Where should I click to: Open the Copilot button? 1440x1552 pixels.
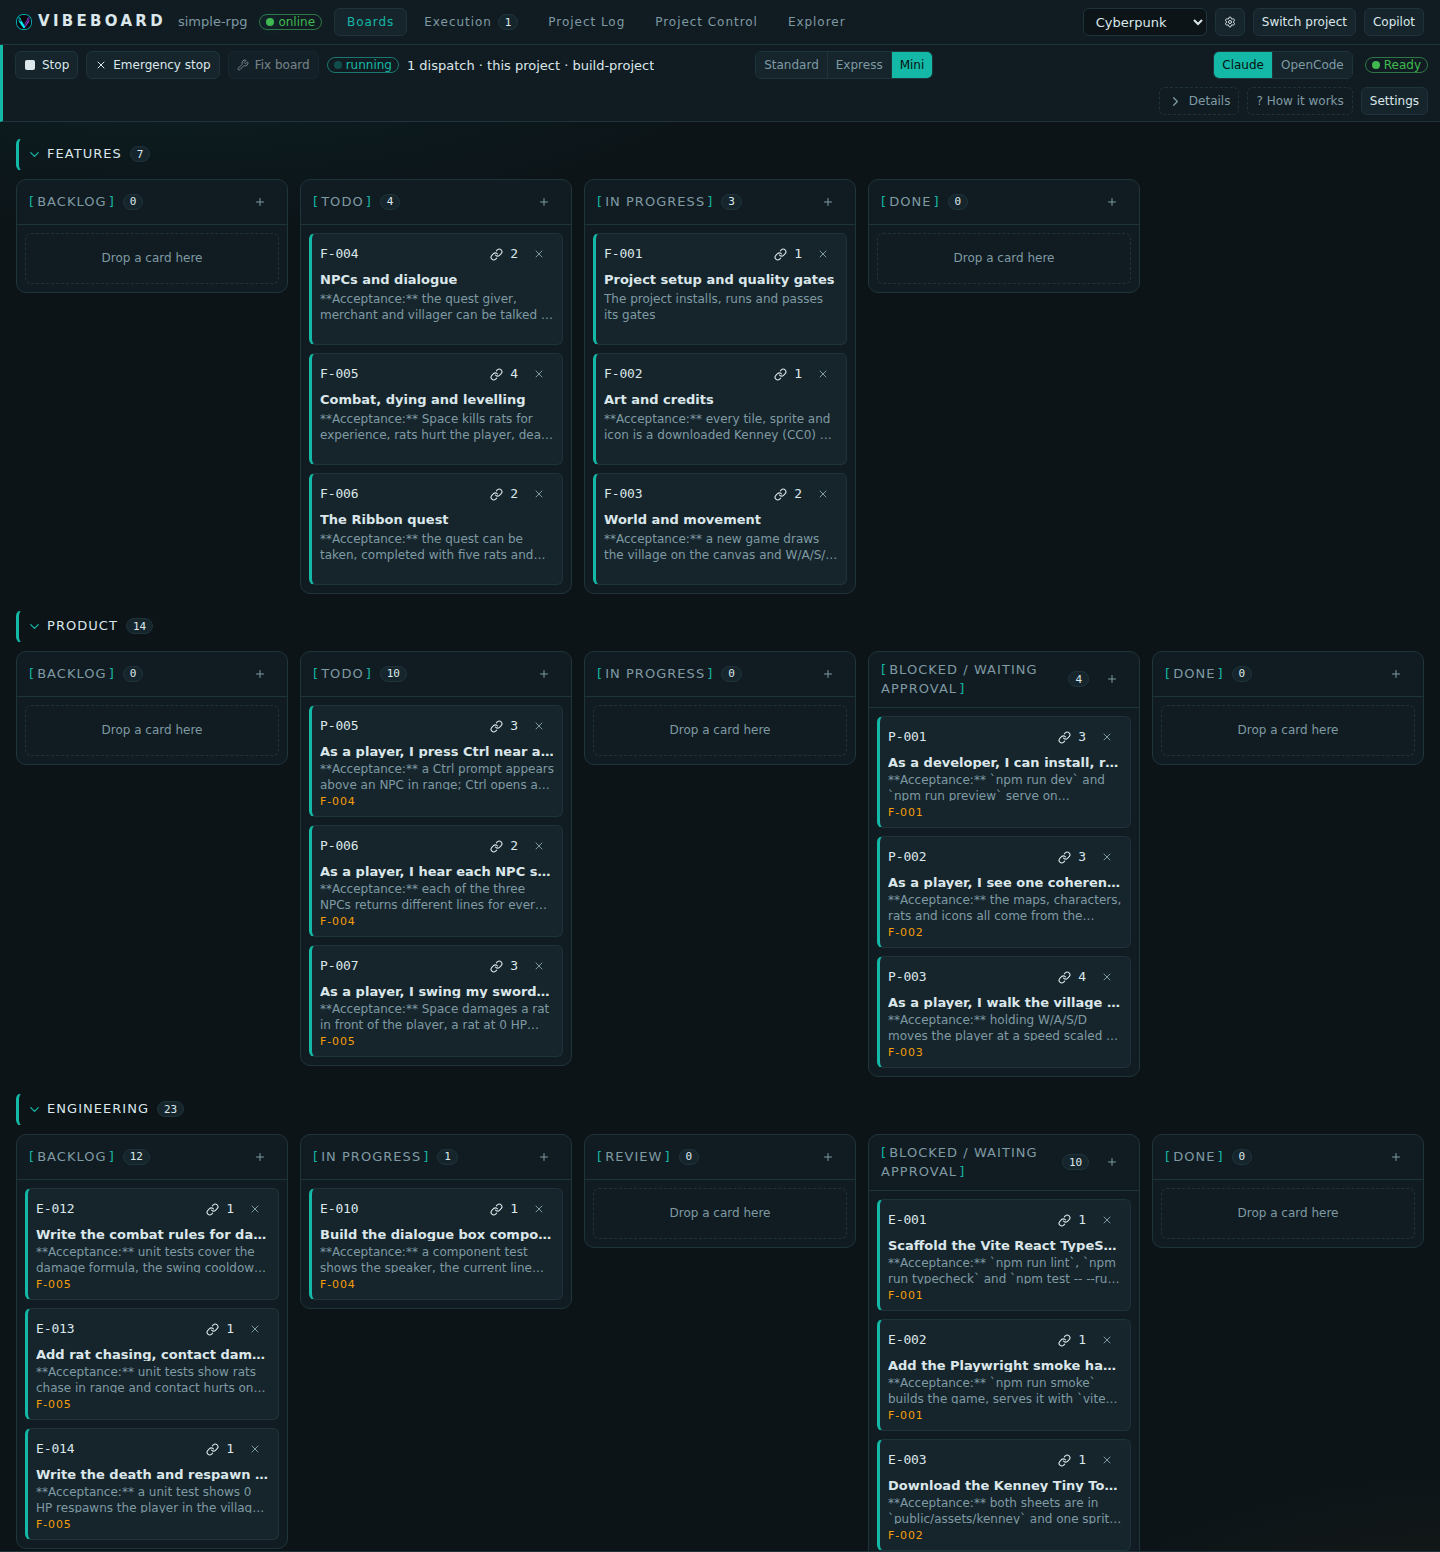click(1394, 22)
